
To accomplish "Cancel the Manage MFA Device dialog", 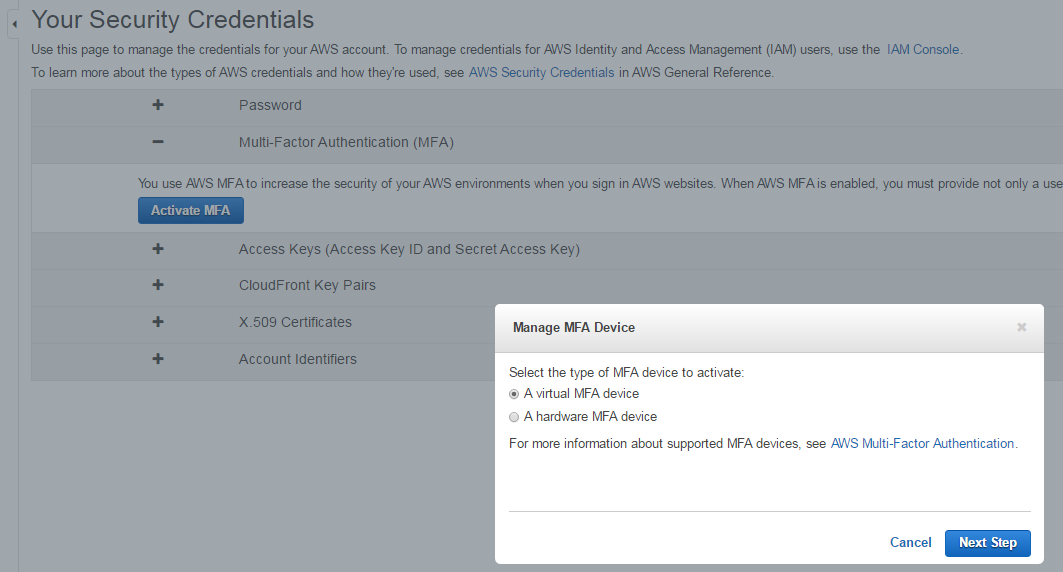I will point(910,542).
